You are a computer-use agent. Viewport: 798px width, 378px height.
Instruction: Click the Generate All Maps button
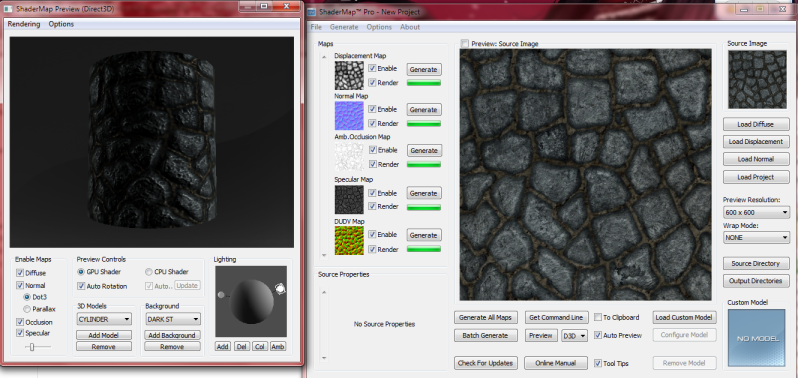point(486,317)
